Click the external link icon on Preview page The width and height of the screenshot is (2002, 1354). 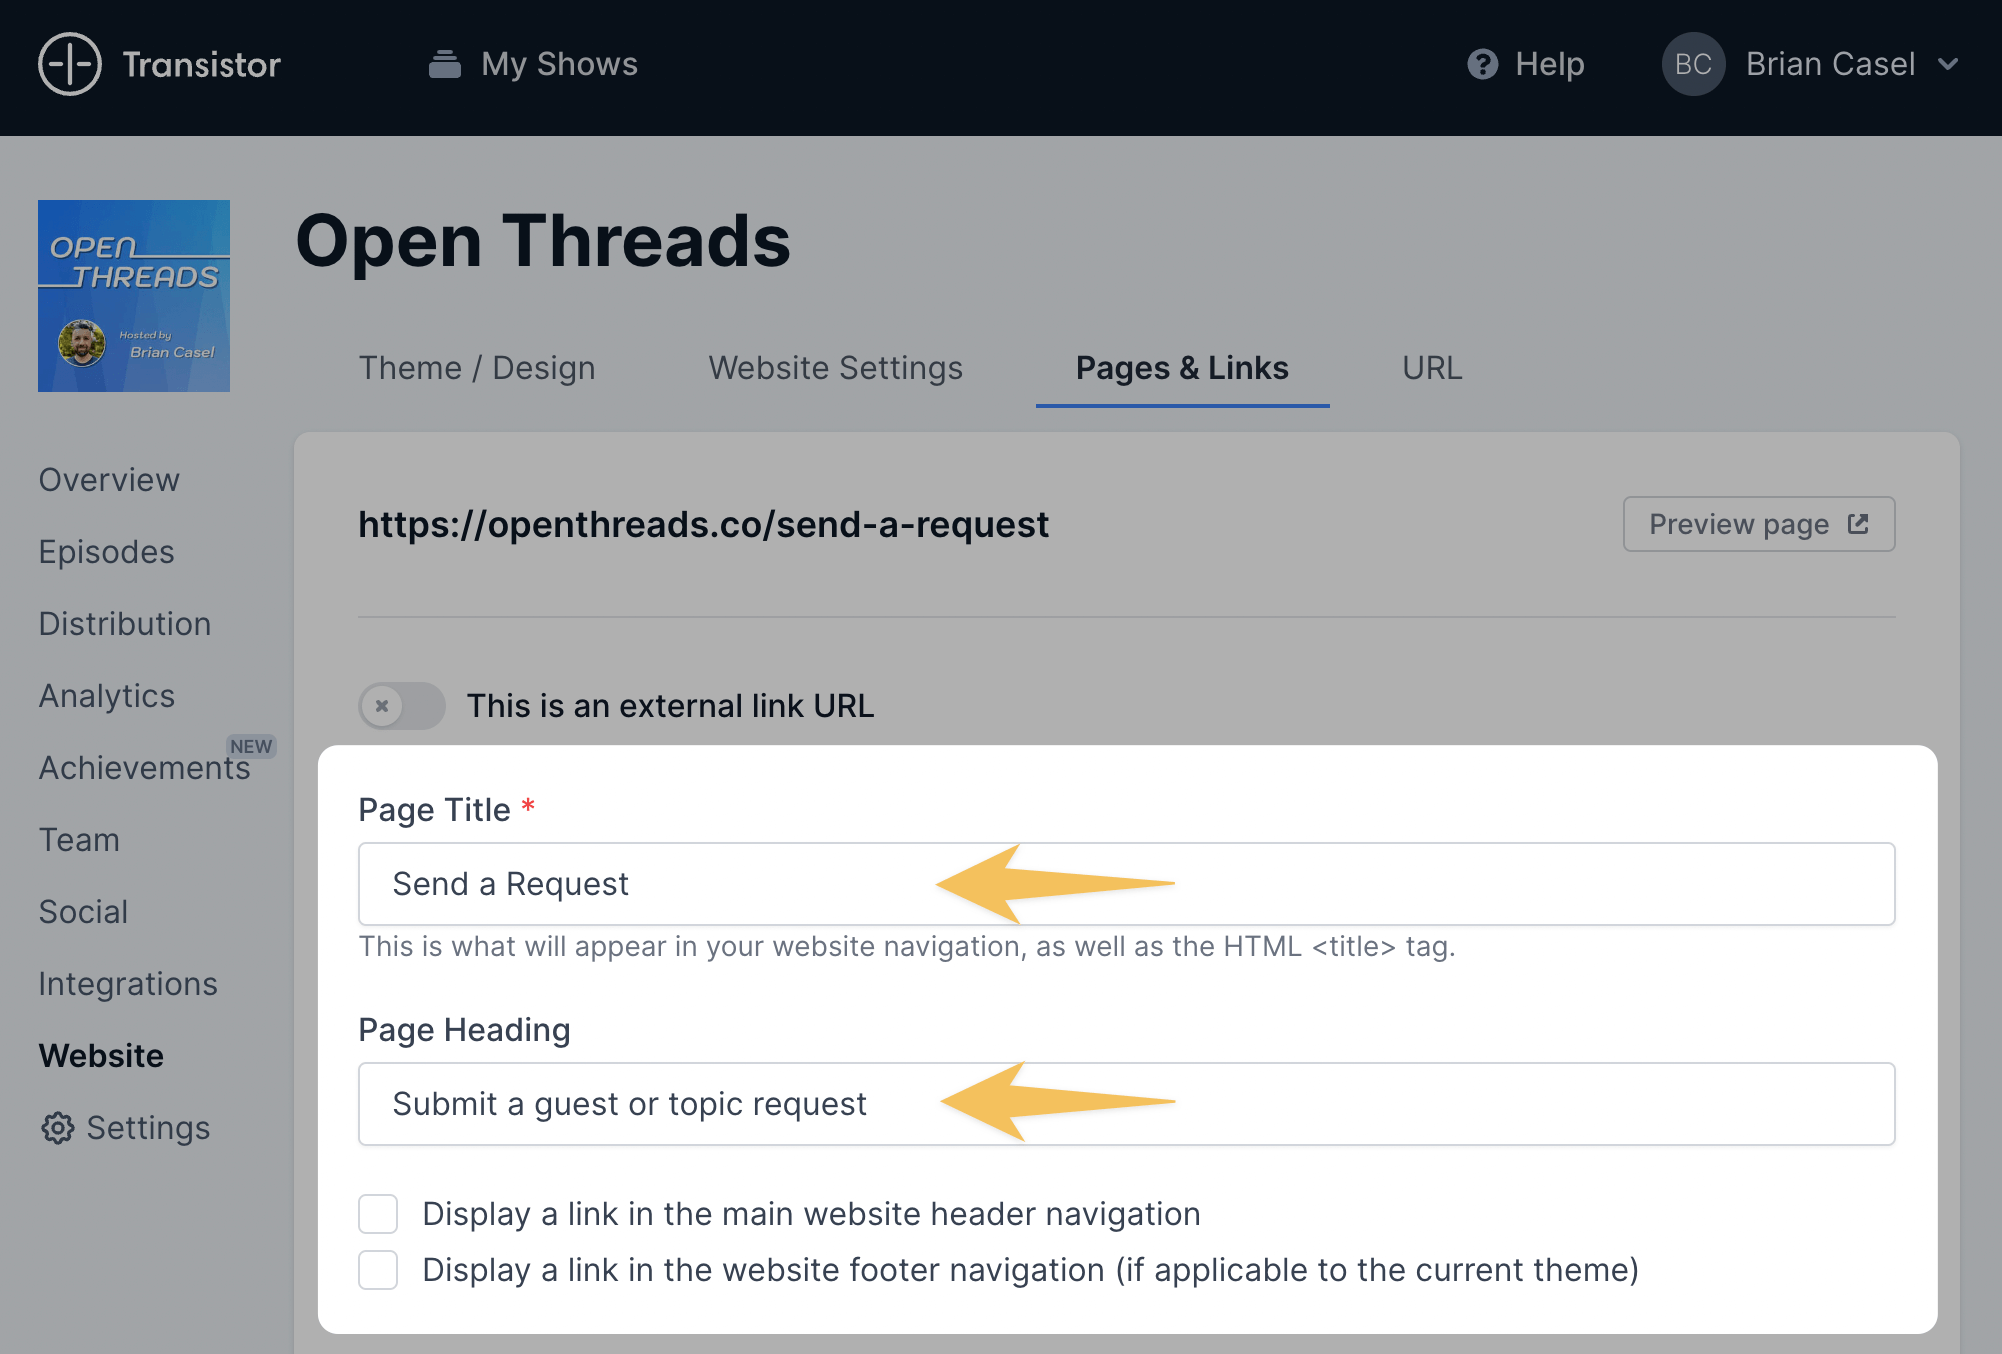[x=1858, y=524]
